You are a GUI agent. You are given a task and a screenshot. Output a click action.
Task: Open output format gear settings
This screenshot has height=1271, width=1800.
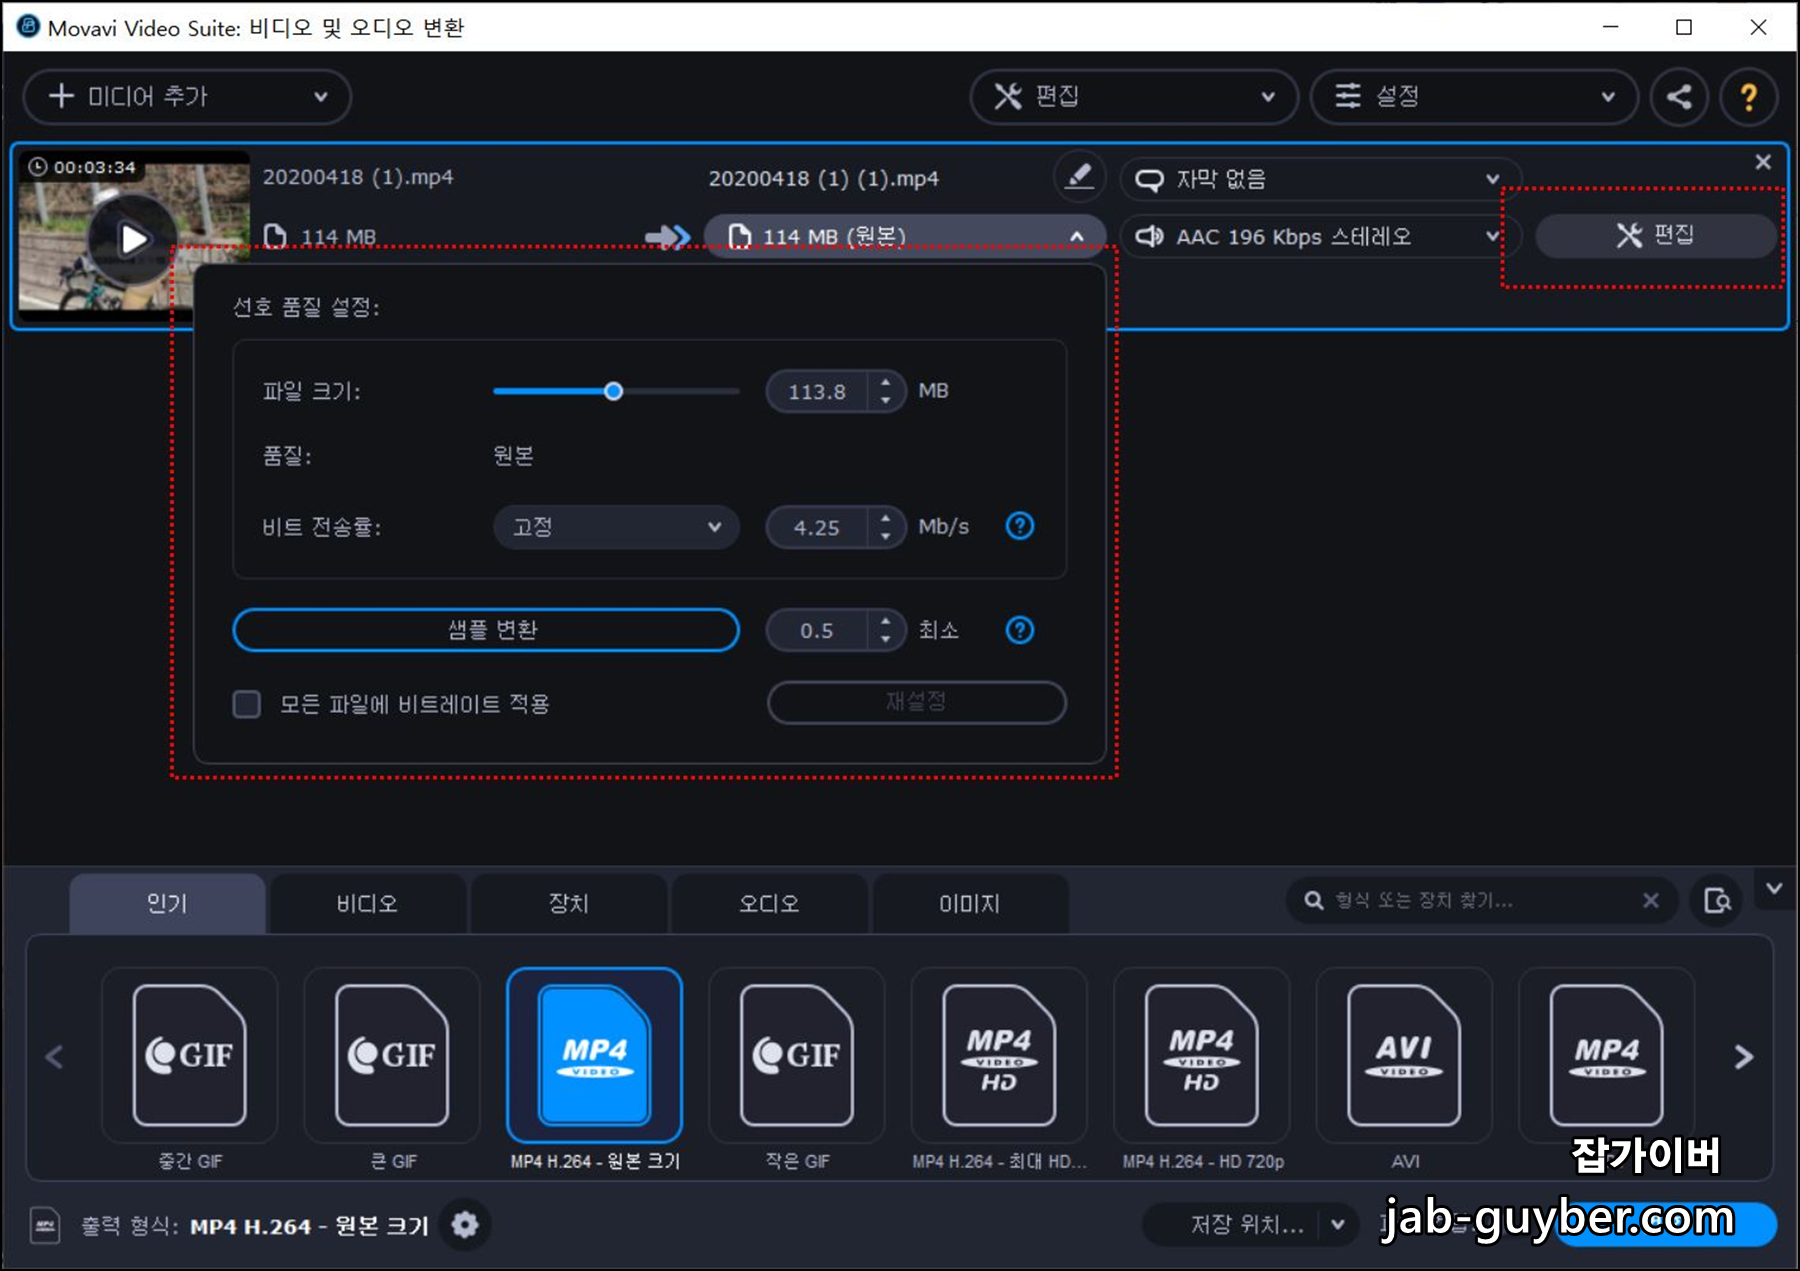[x=465, y=1225]
